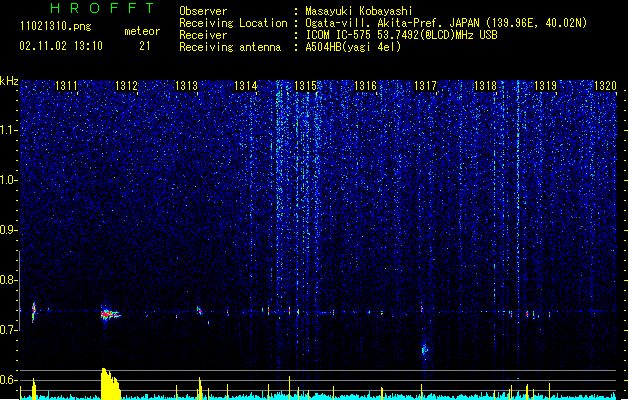The height and width of the screenshot is (400, 629).
Task: Click the 1319 time marker
Action: [x=546, y=86]
